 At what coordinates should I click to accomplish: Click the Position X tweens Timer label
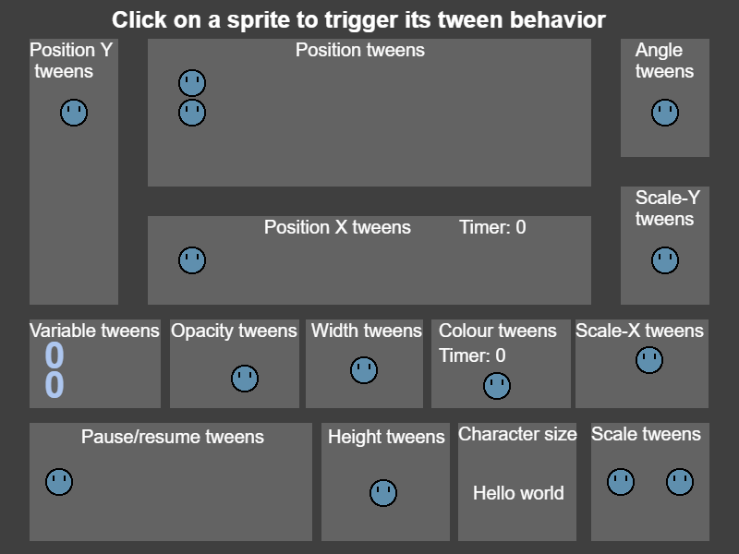point(492,228)
